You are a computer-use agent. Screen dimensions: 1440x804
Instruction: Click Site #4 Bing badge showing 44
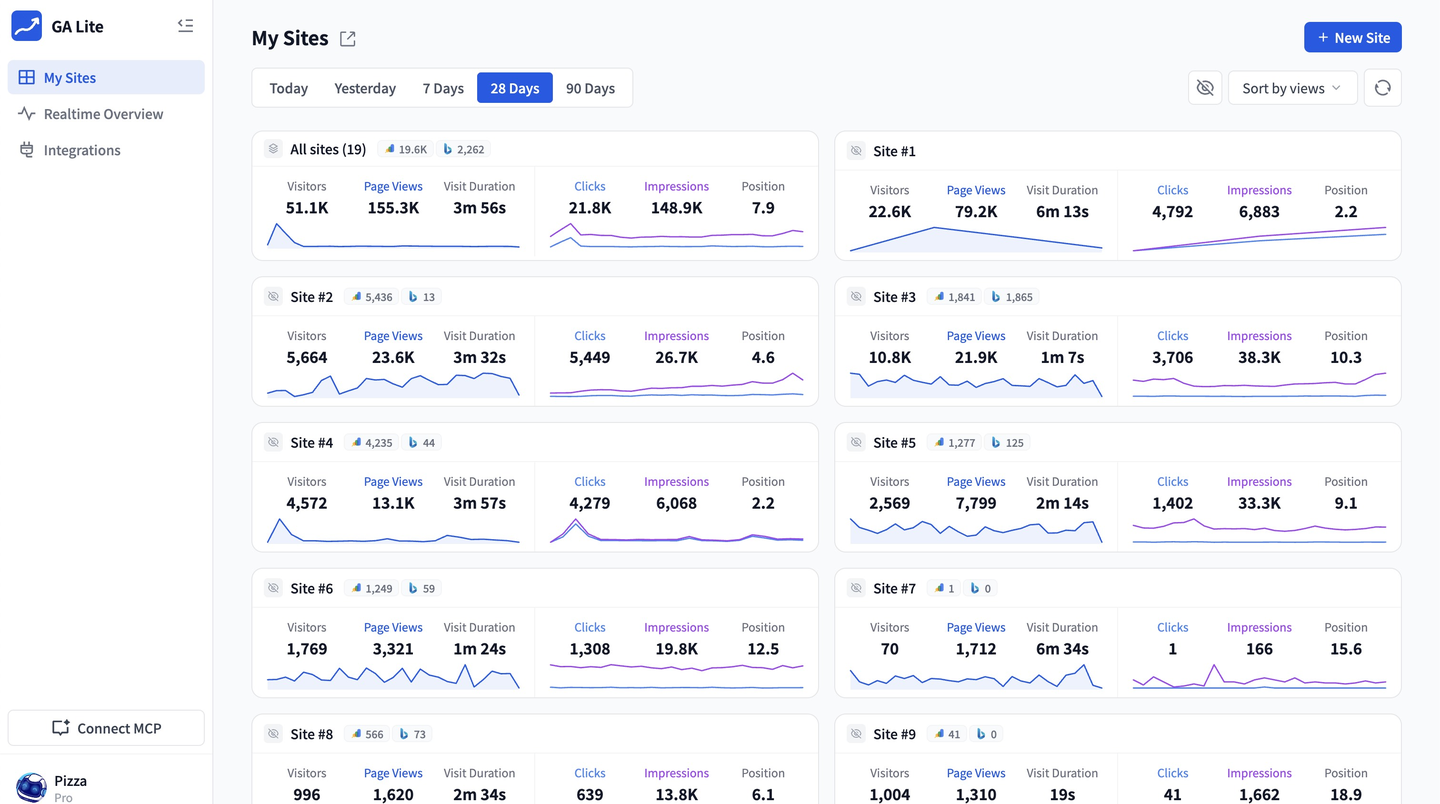(x=421, y=442)
